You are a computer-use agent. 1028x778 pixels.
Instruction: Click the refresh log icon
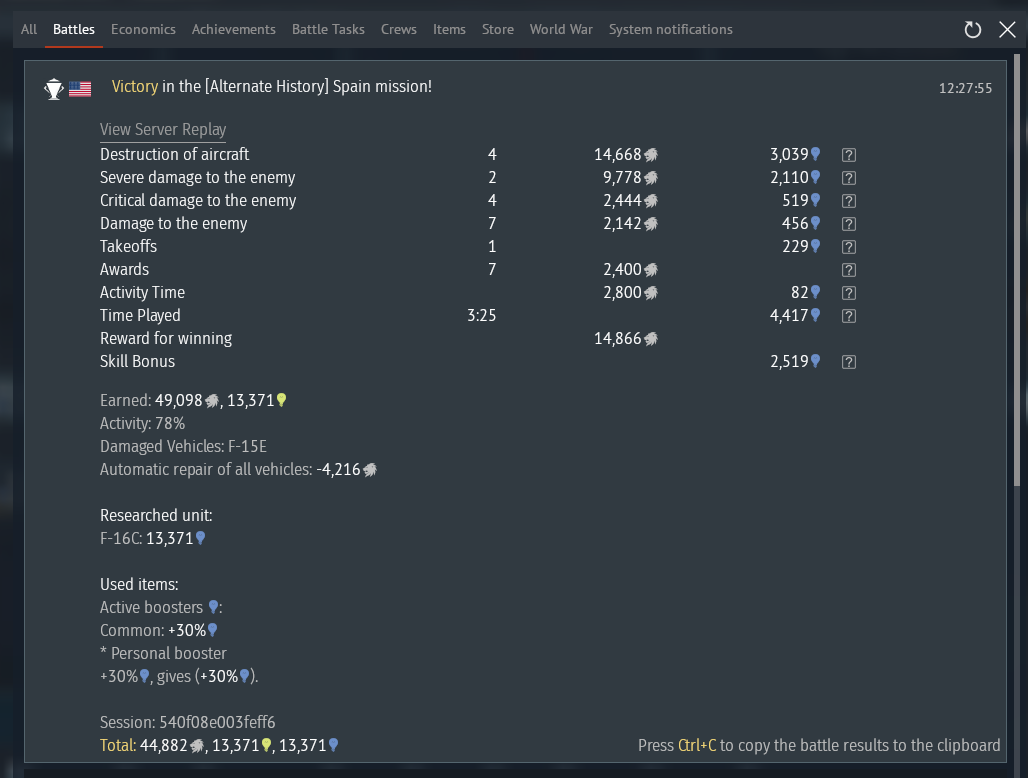pyautogui.click(x=973, y=29)
